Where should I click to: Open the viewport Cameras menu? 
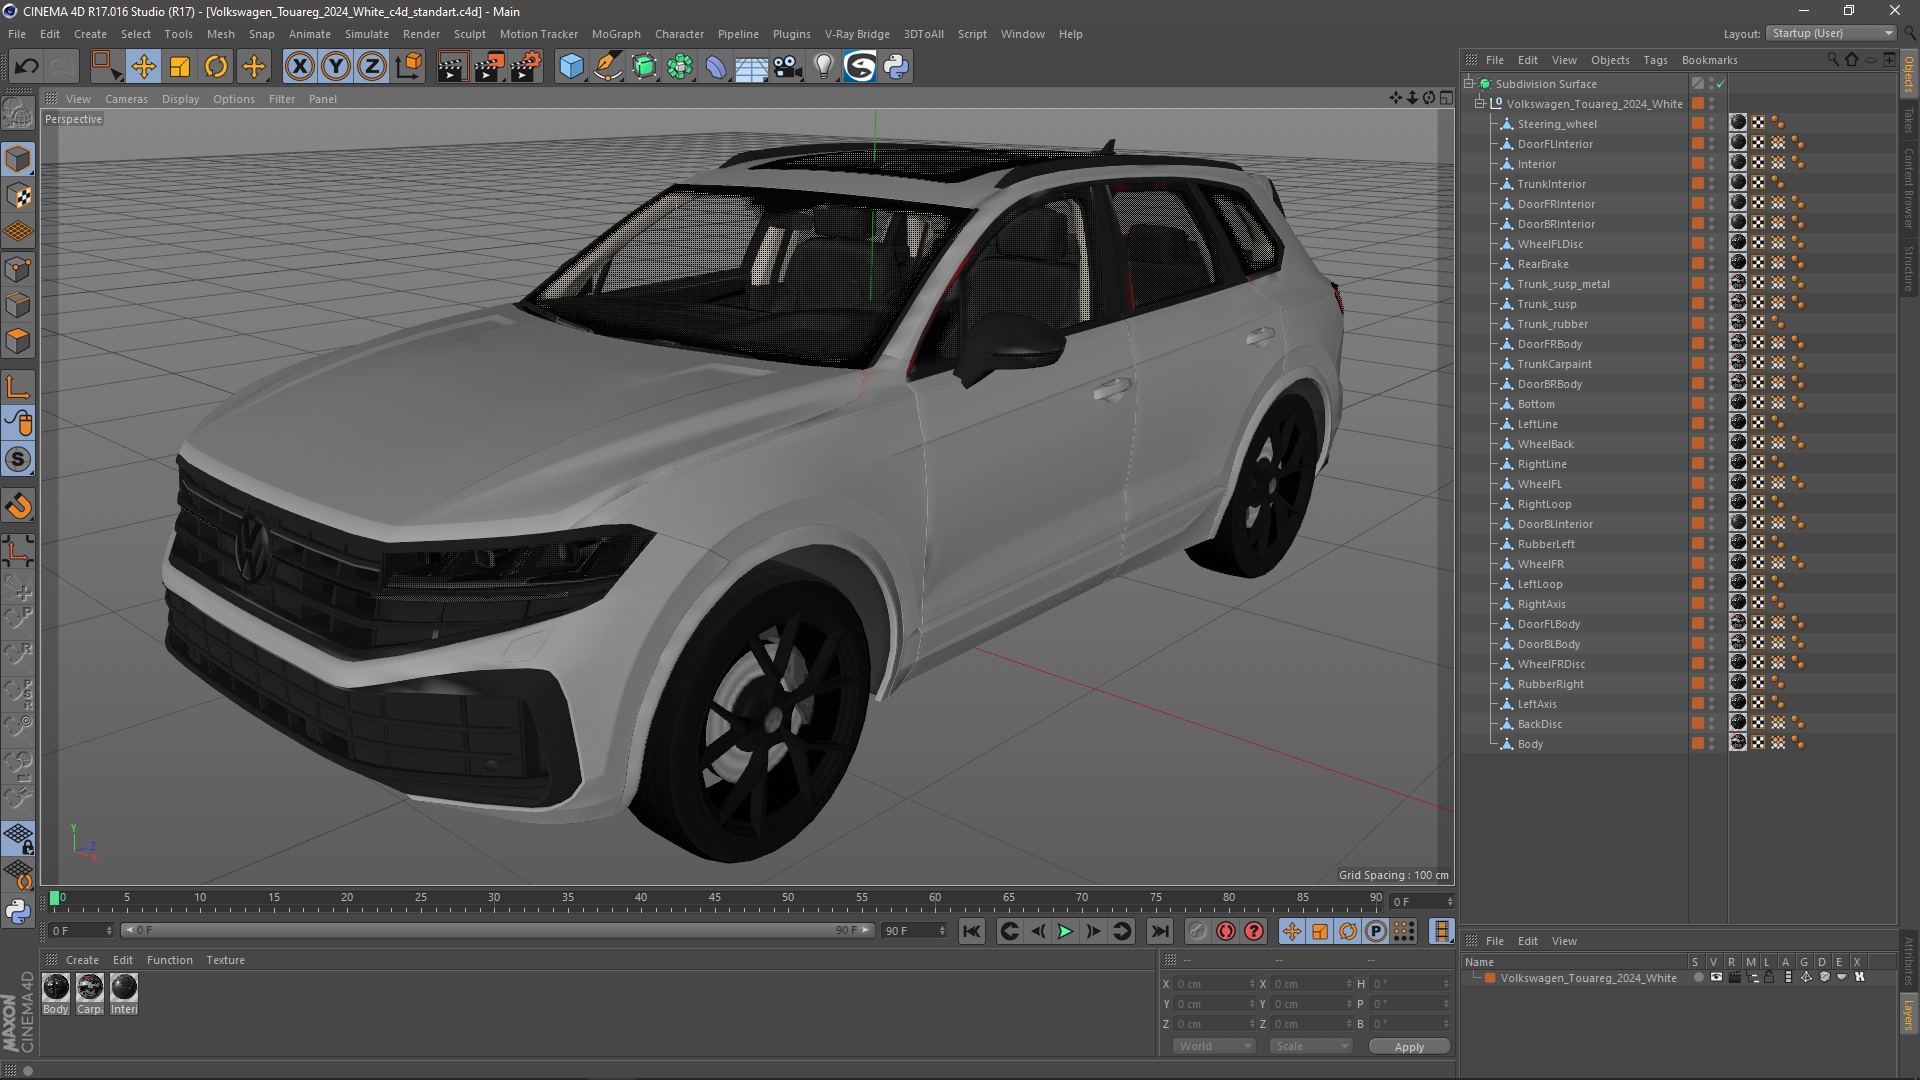[126, 99]
